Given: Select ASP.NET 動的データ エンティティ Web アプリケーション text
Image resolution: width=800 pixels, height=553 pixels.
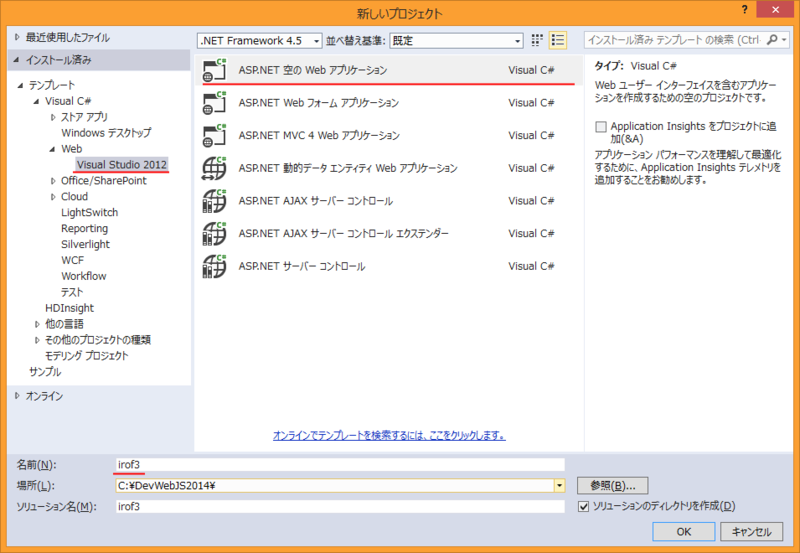Looking at the screenshot, I should [x=348, y=168].
